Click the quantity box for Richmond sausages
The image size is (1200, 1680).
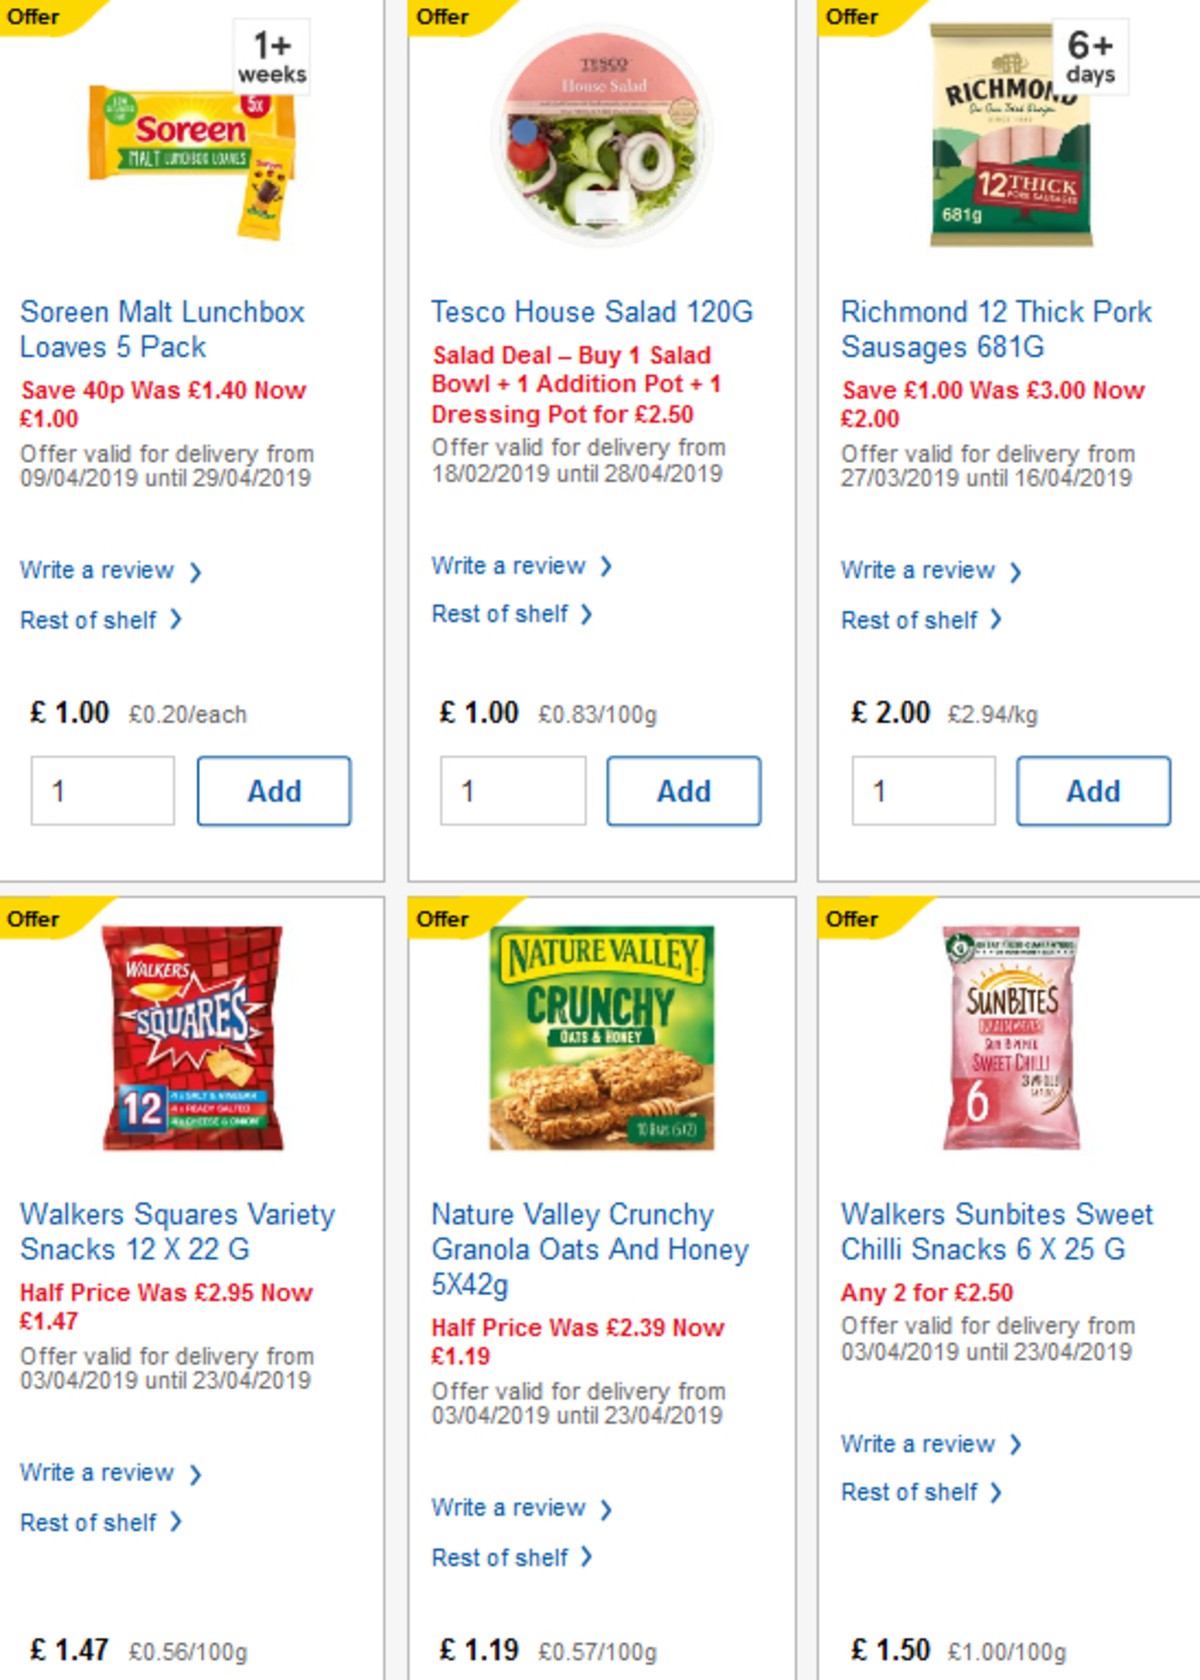point(922,791)
